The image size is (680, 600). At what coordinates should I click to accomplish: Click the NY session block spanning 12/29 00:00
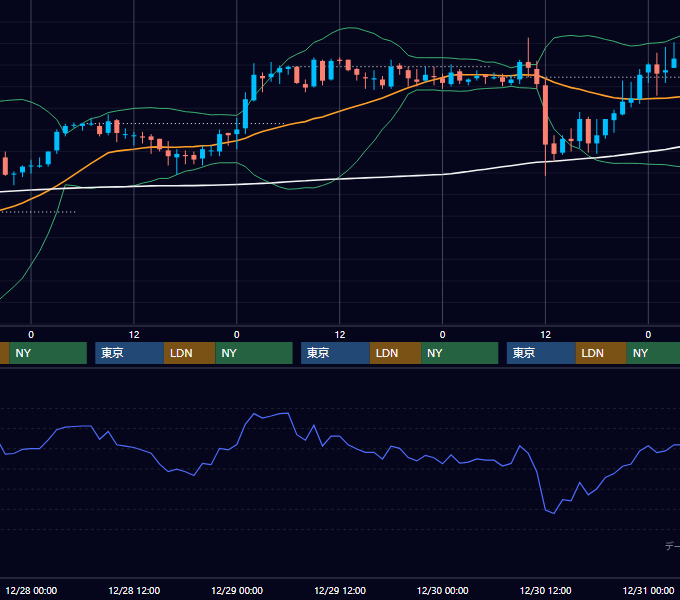click(254, 353)
